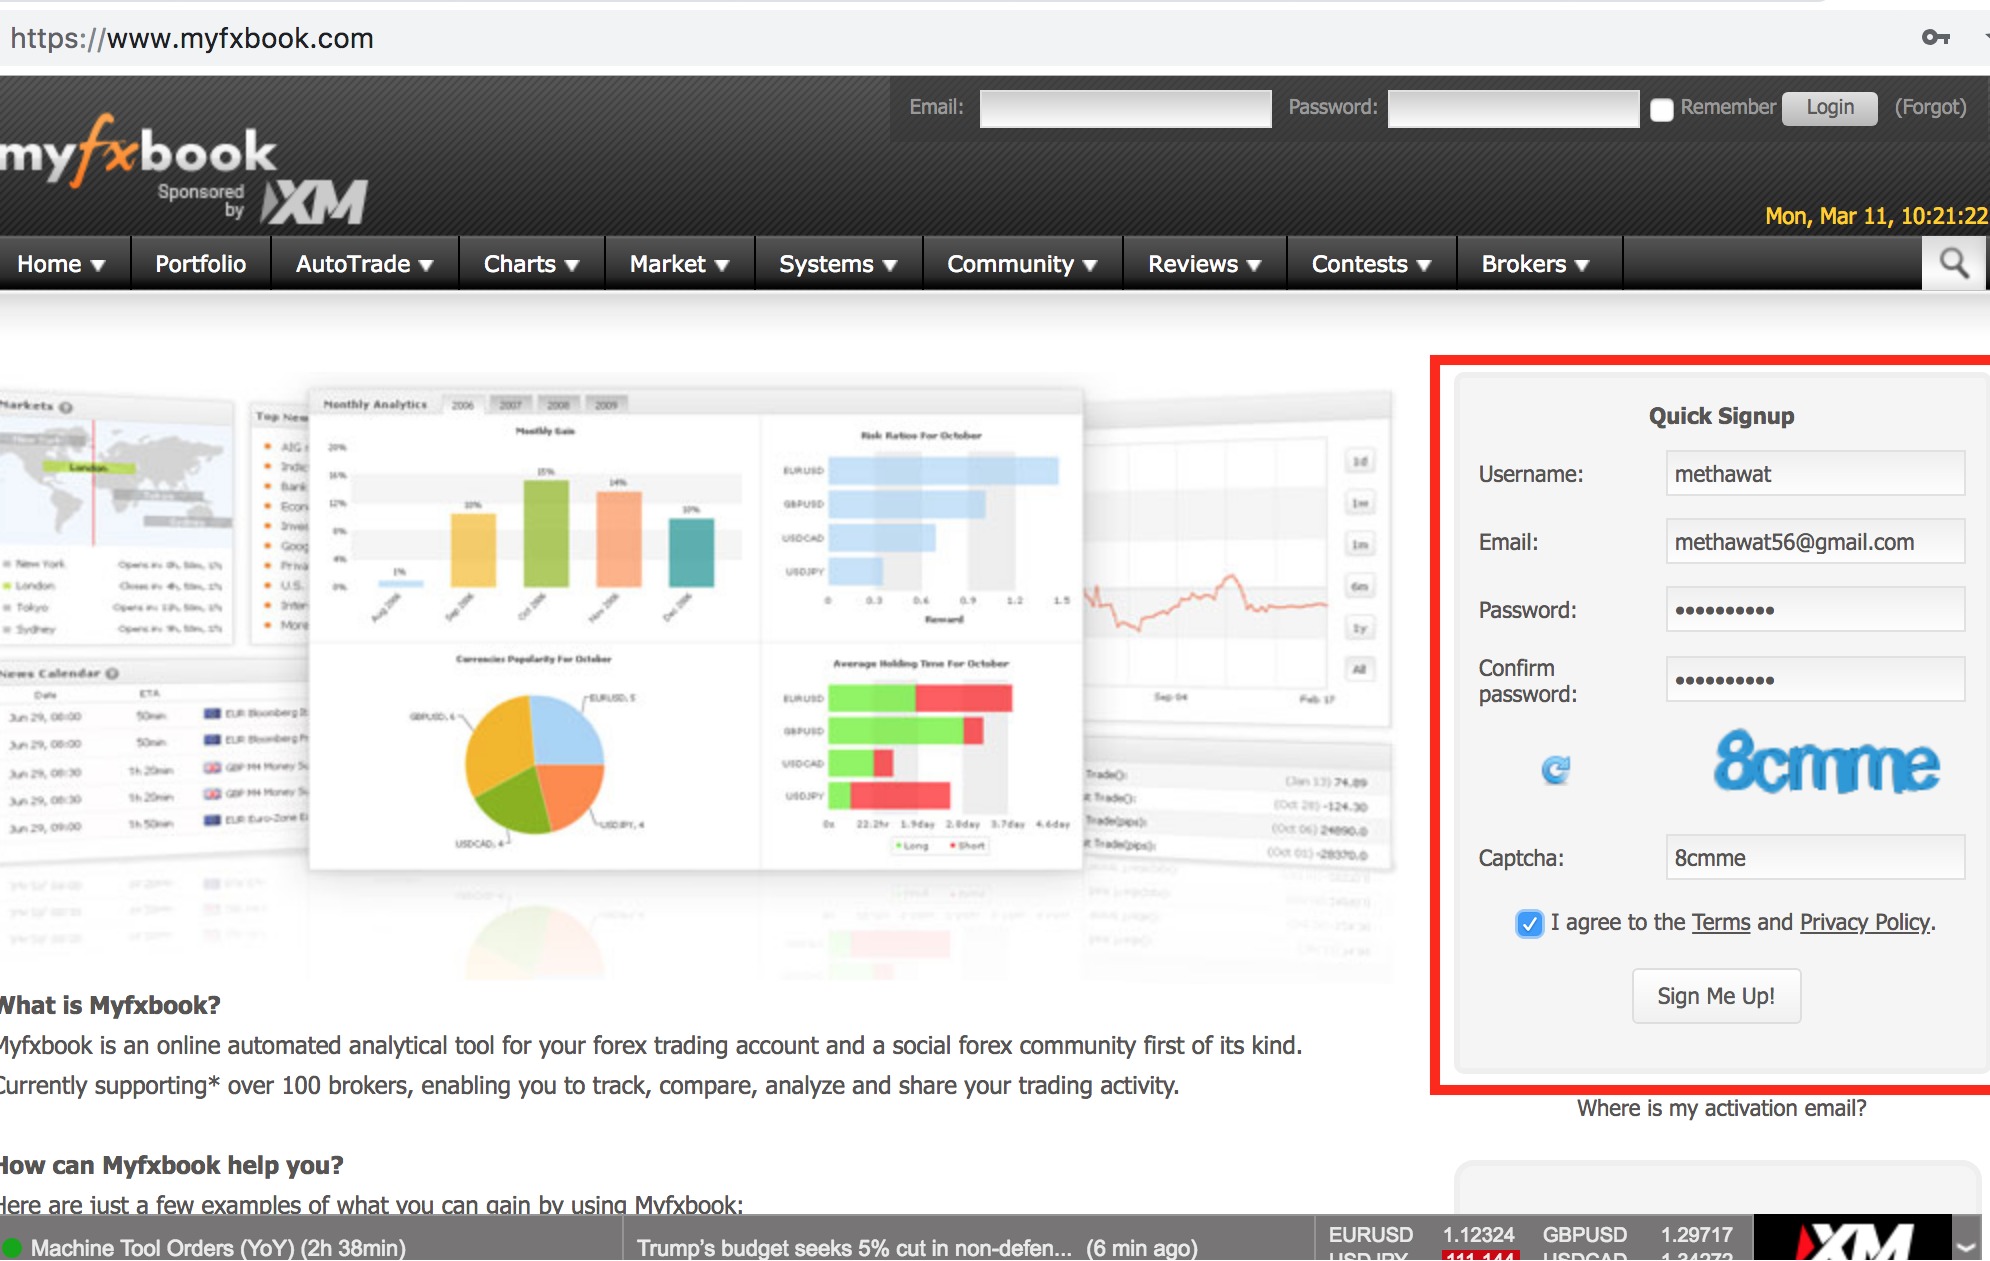Click the signup Password field
This screenshot has width=1990, height=1261.
tap(1815, 610)
